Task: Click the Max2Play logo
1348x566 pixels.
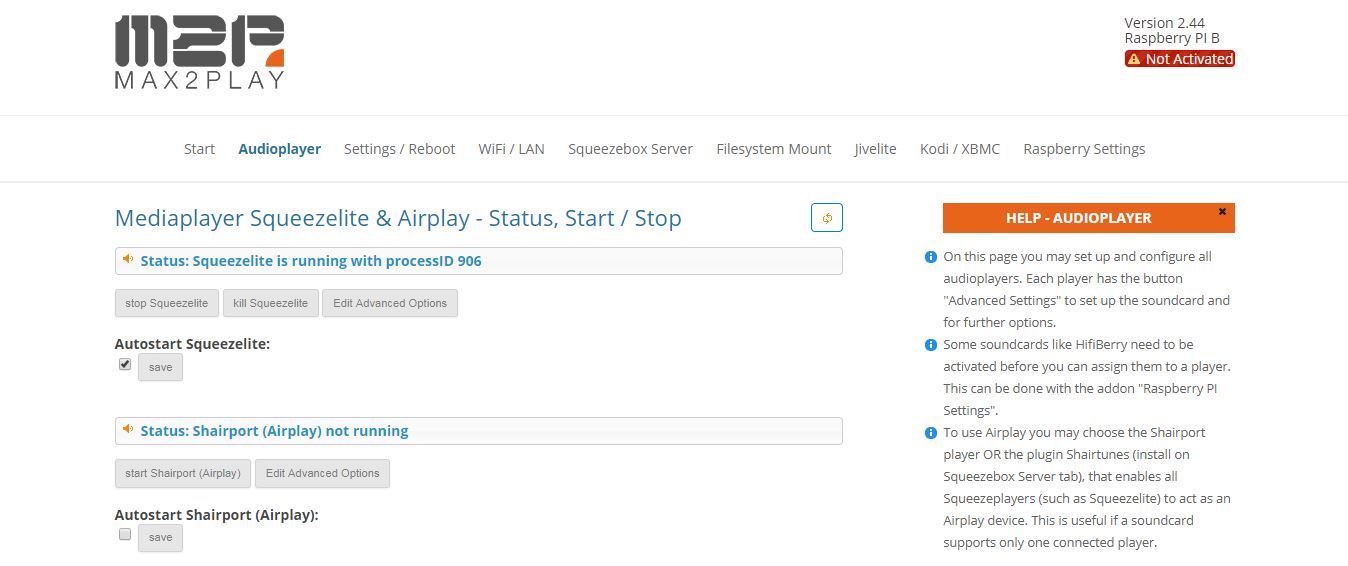Action: (200, 52)
